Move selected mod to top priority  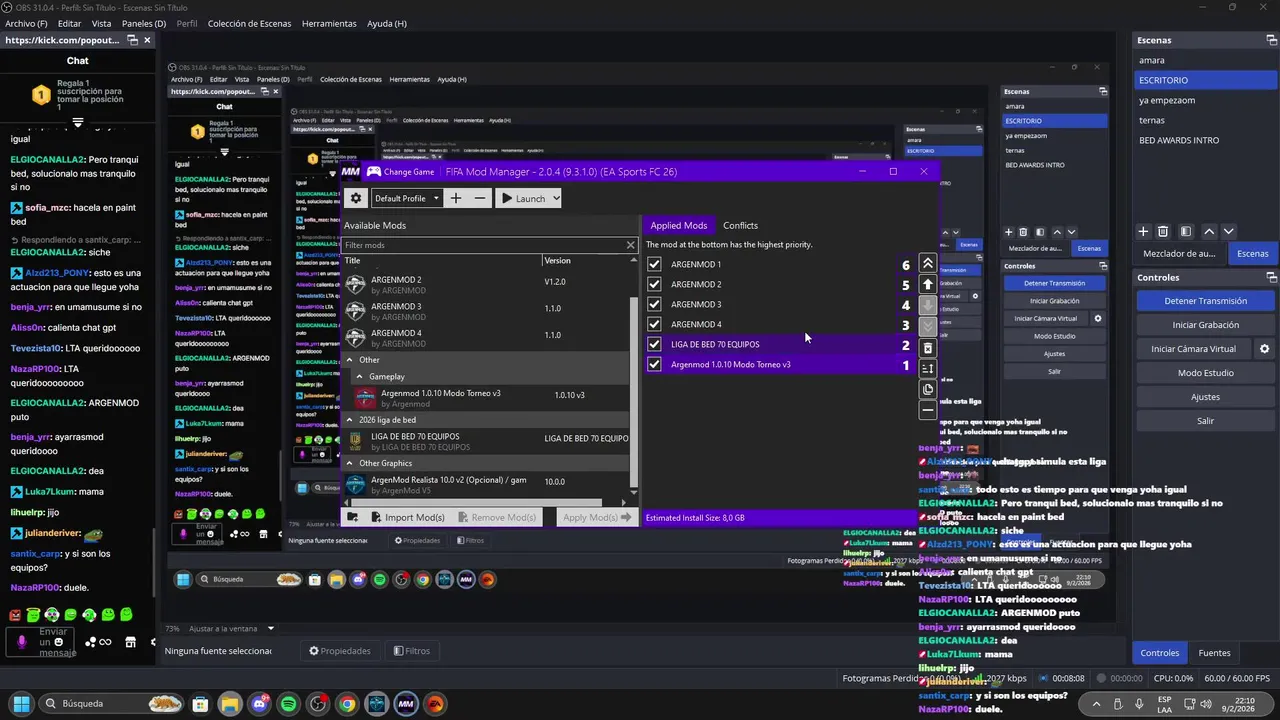[928, 264]
